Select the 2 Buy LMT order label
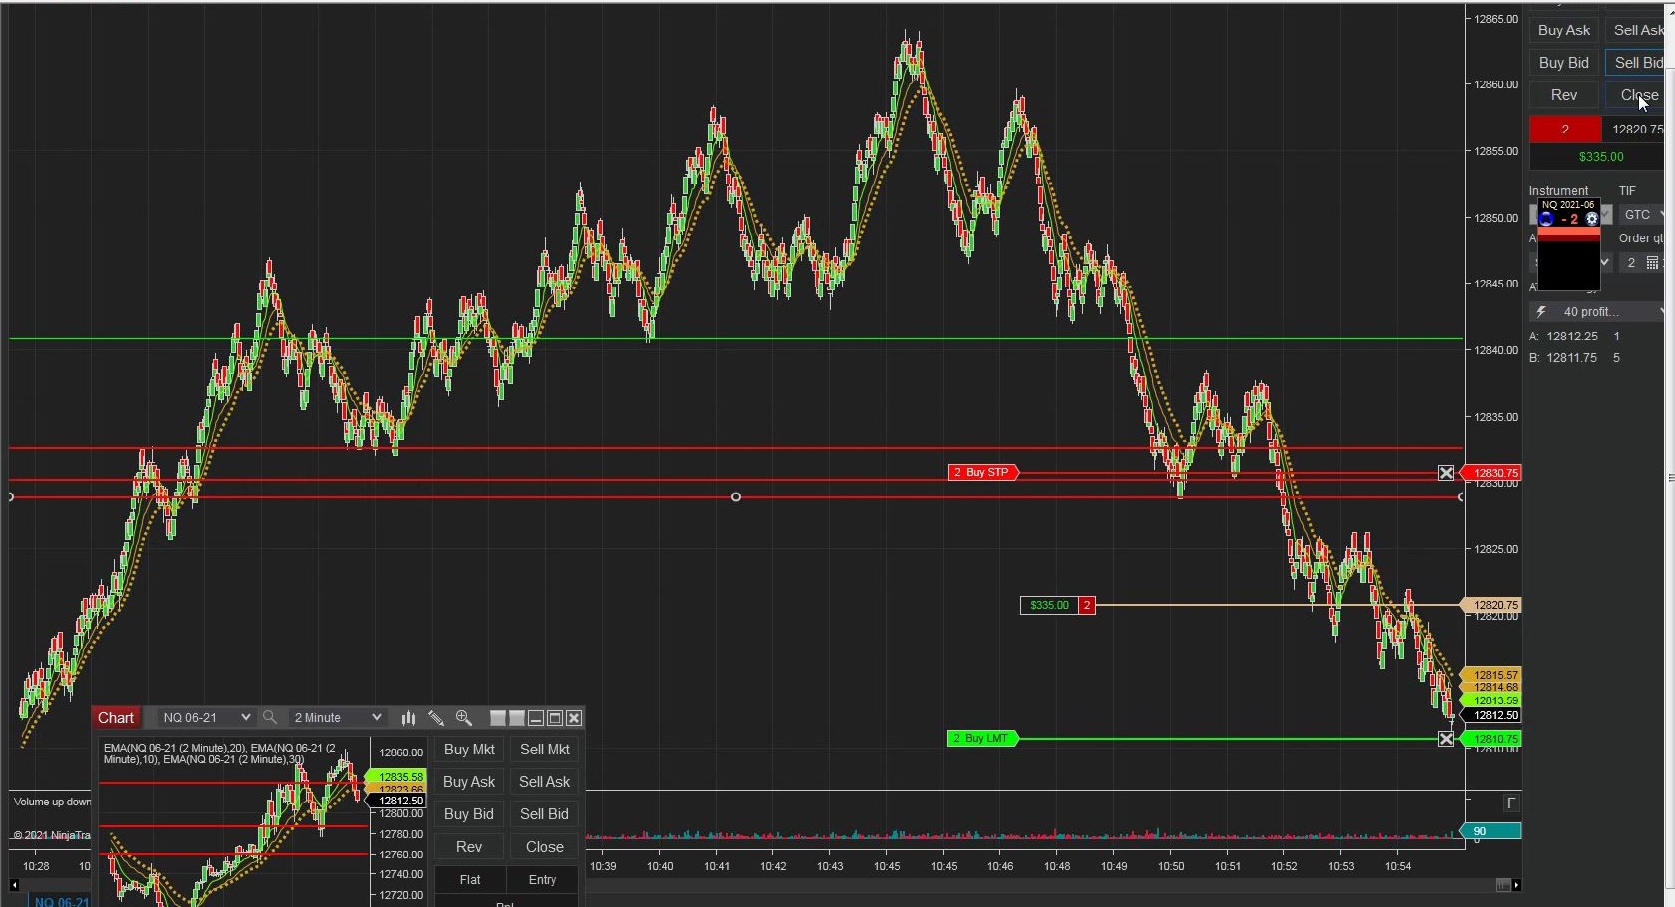Viewport: 1675px width, 907px height. pos(982,739)
